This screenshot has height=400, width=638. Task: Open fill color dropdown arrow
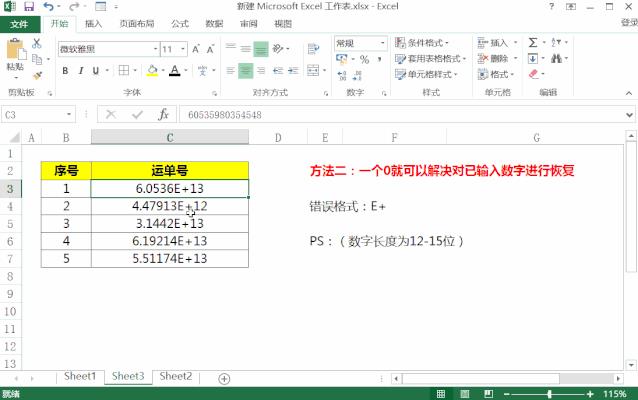163,71
